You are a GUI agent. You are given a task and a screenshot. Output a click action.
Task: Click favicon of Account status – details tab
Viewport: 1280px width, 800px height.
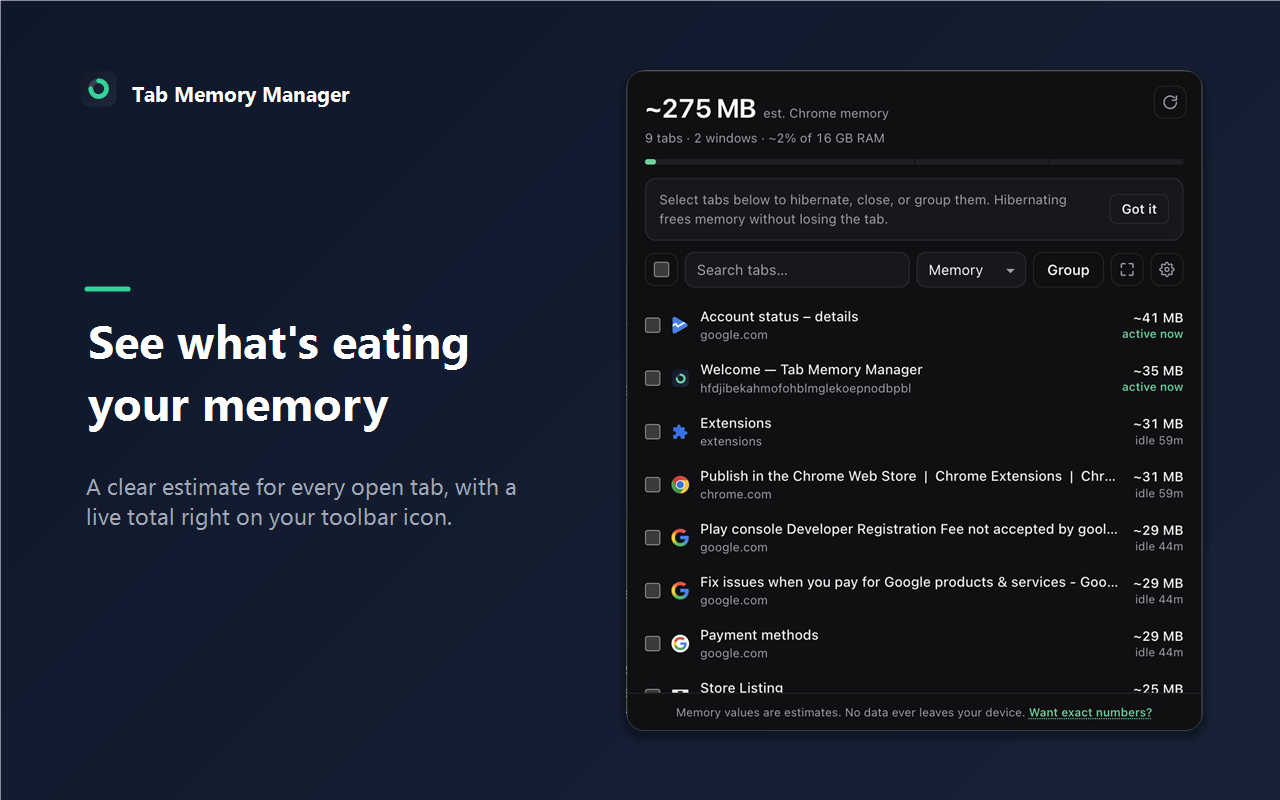680,325
